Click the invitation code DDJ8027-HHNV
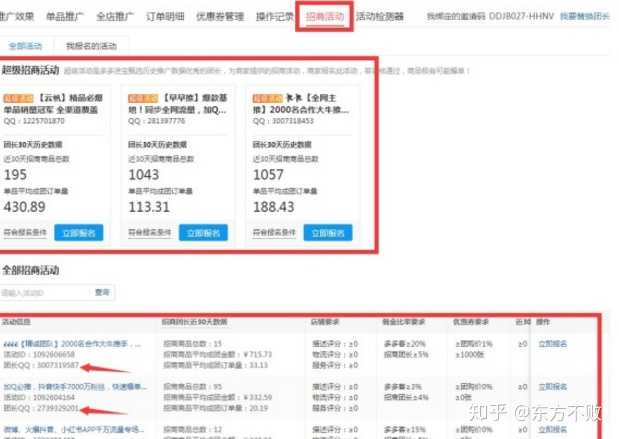 click(x=521, y=17)
